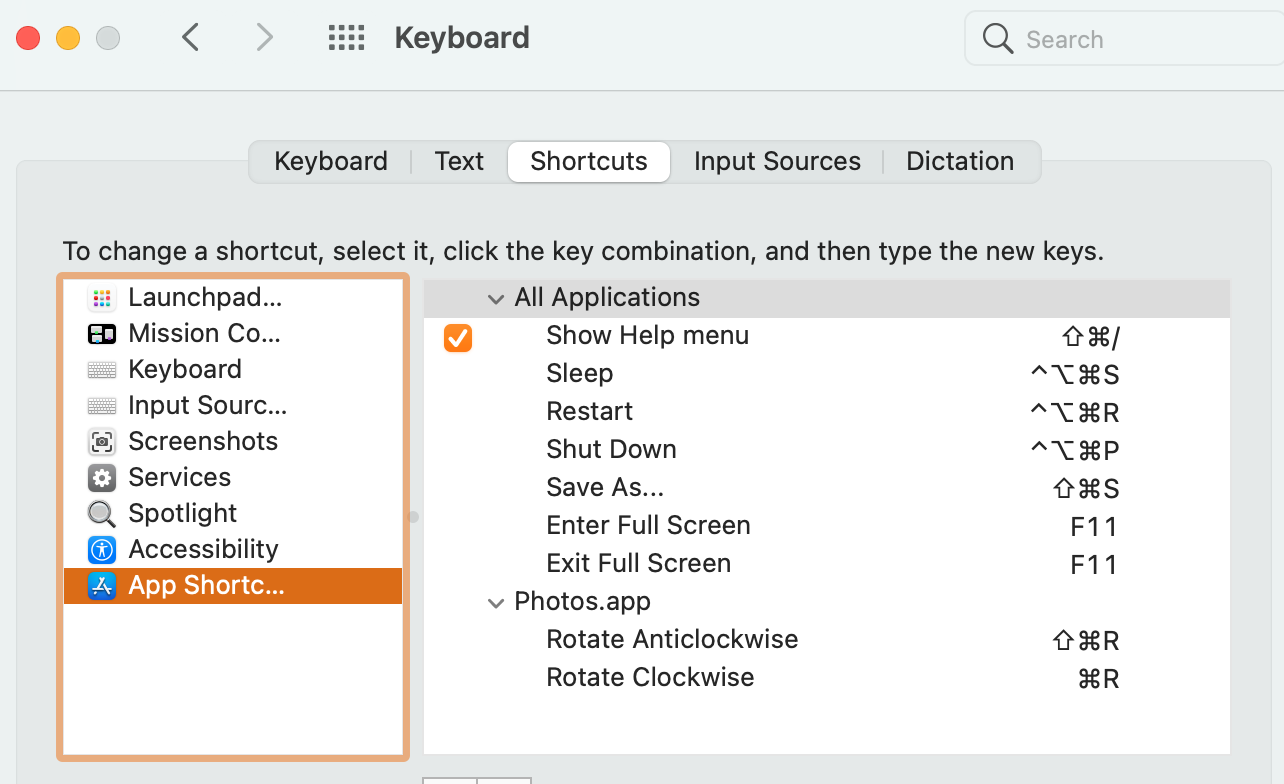Select the Mission Control icon
The width and height of the screenshot is (1284, 784).
coord(101,334)
